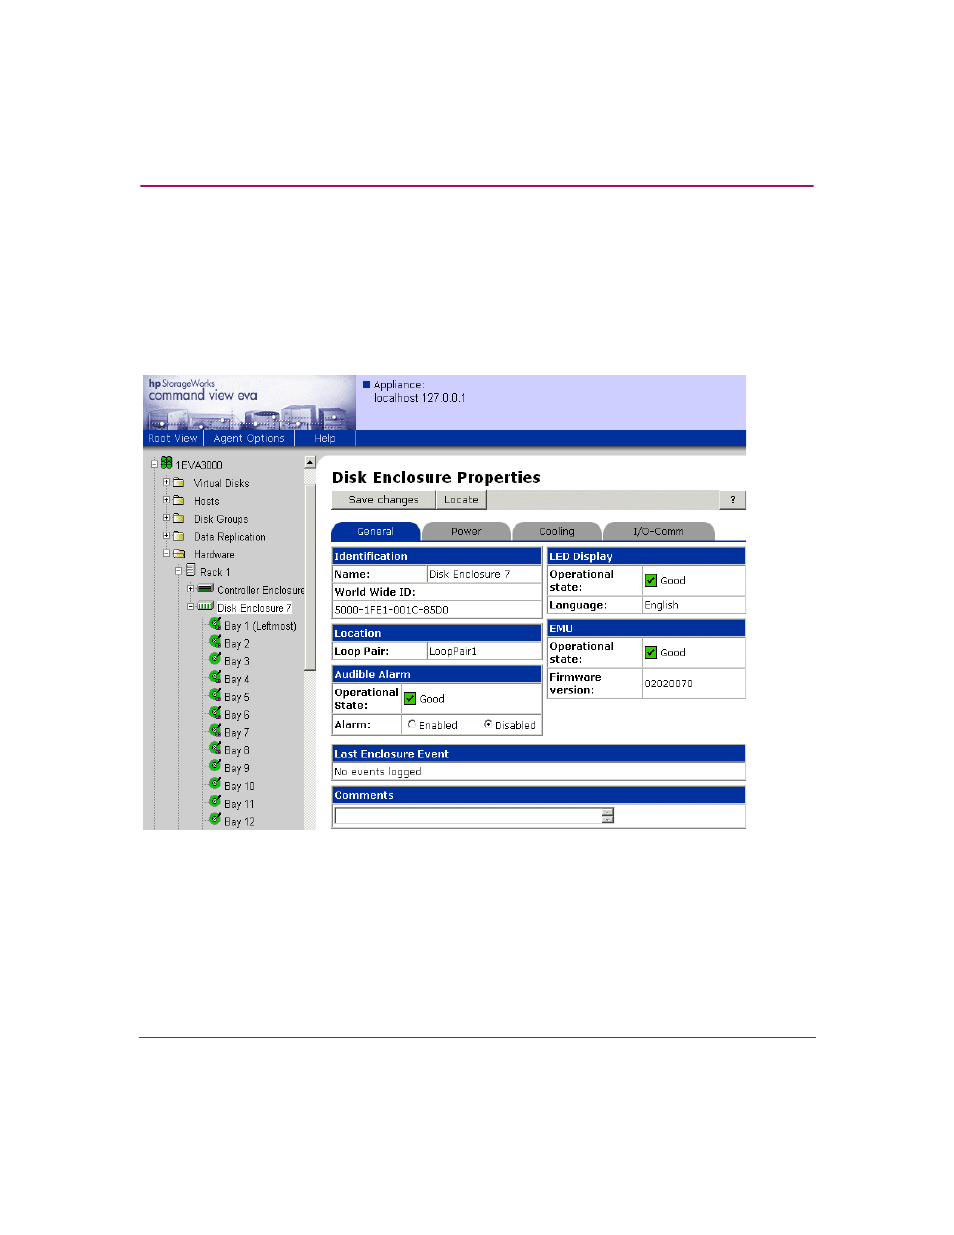Screen dimensions: 954x1235
Task: Click the 'No events logged' text
Action: pos(378,771)
